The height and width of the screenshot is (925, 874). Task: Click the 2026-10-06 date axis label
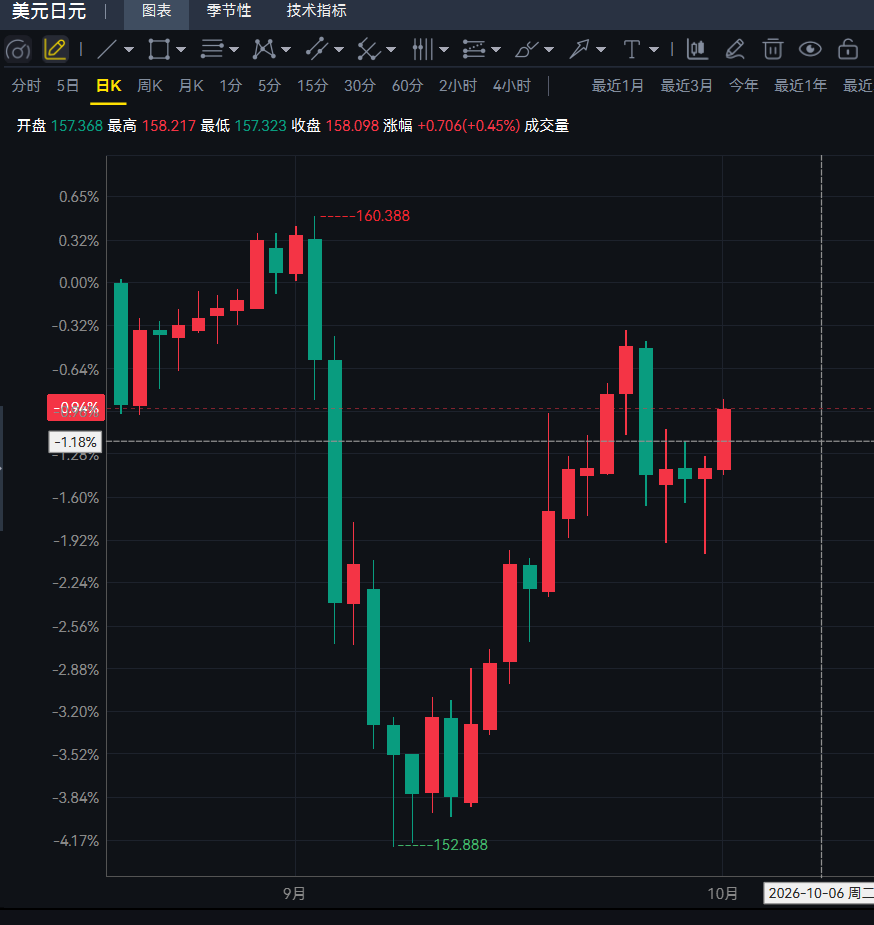coord(819,893)
